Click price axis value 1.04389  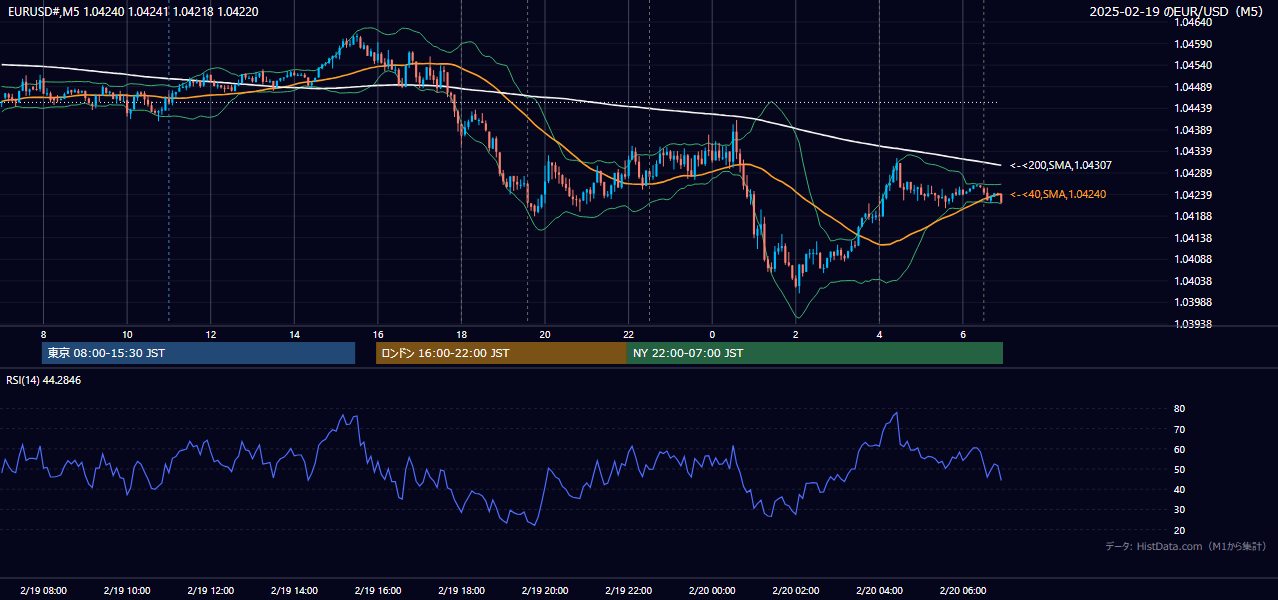point(1193,130)
